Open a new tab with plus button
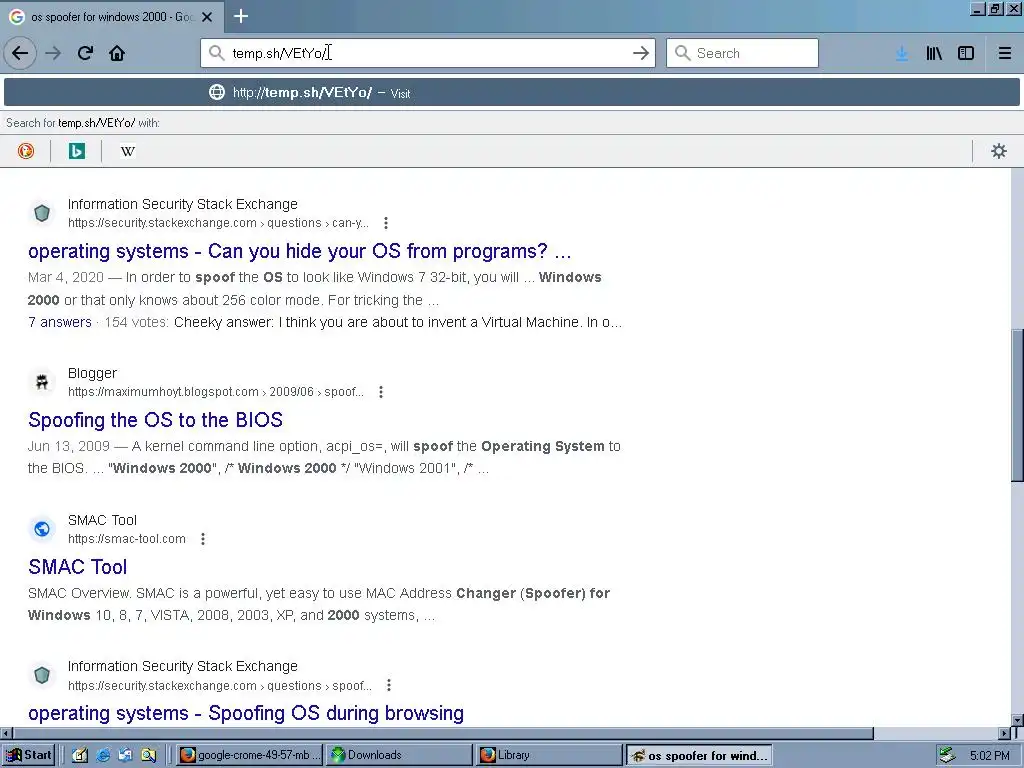 coord(241,16)
